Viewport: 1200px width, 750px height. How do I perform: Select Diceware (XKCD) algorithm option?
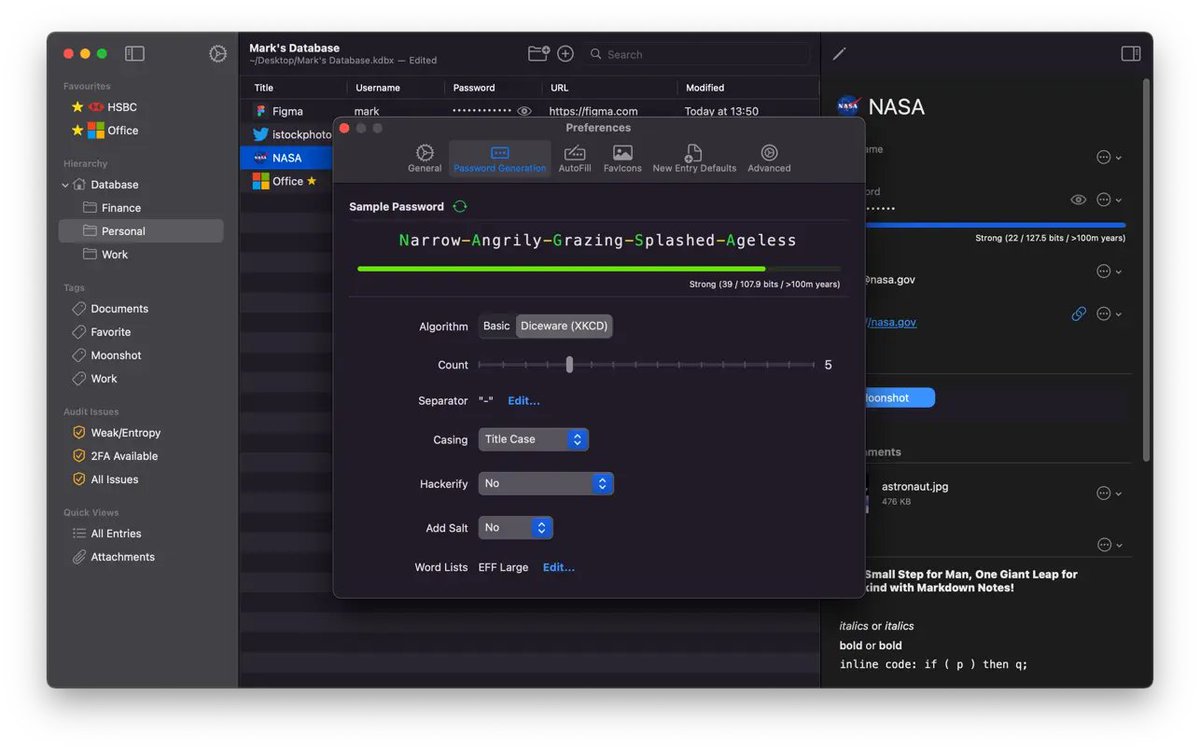click(564, 326)
